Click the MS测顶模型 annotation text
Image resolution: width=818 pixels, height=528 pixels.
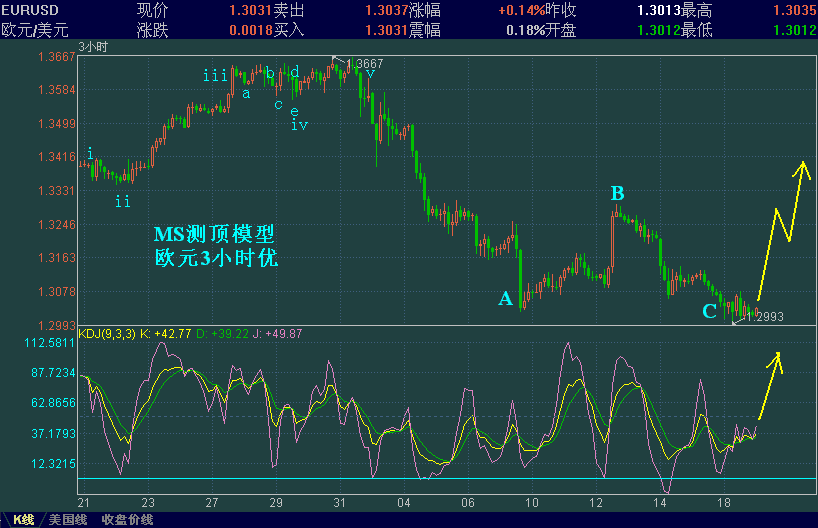pos(214,234)
